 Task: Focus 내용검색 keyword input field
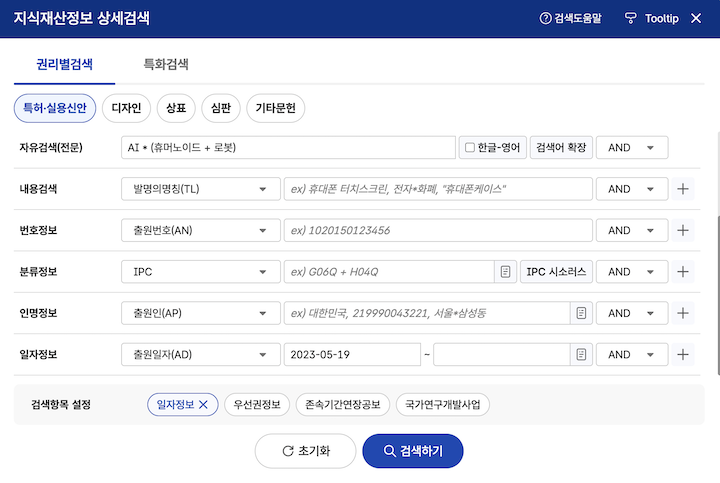[438, 189]
